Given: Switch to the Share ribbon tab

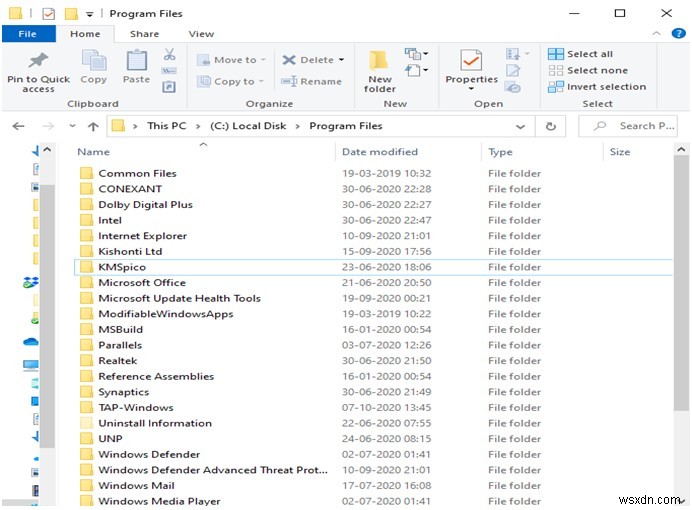Looking at the screenshot, I should [x=144, y=34].
